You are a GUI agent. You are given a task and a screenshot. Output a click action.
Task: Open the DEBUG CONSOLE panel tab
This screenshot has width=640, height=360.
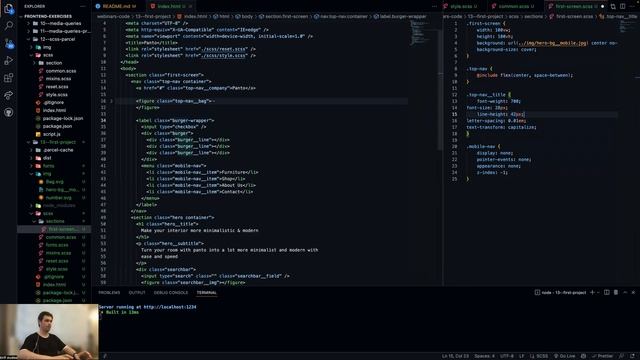click(171, 293)
